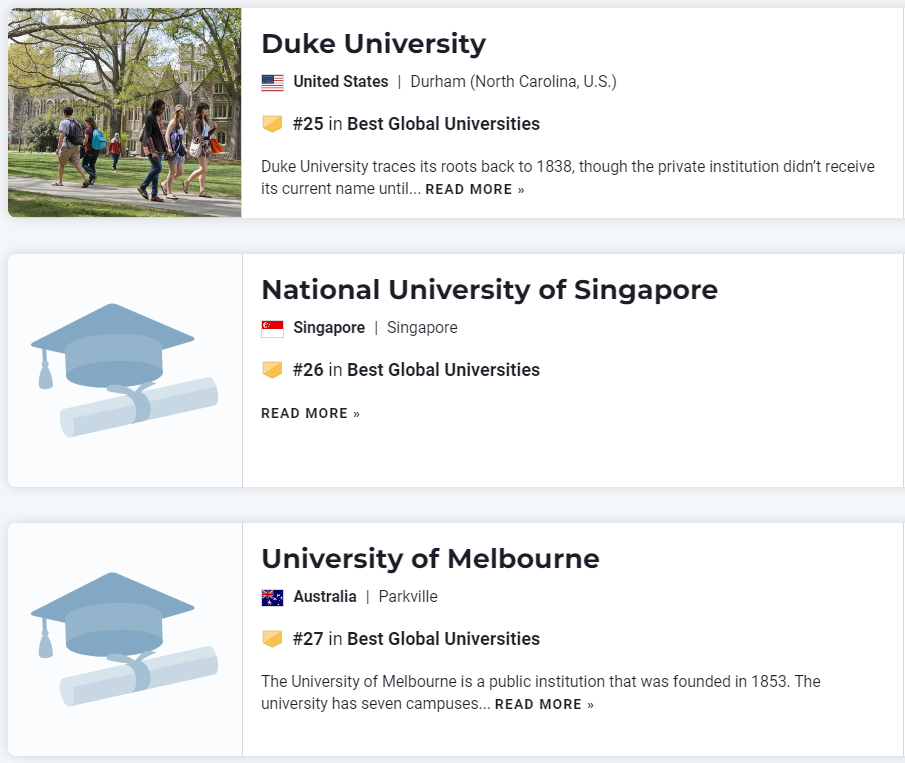This screenshot has height=763, width=905.
Task: Click the #27 in Best Global Universities ranking
Action: tap(416, 639)
